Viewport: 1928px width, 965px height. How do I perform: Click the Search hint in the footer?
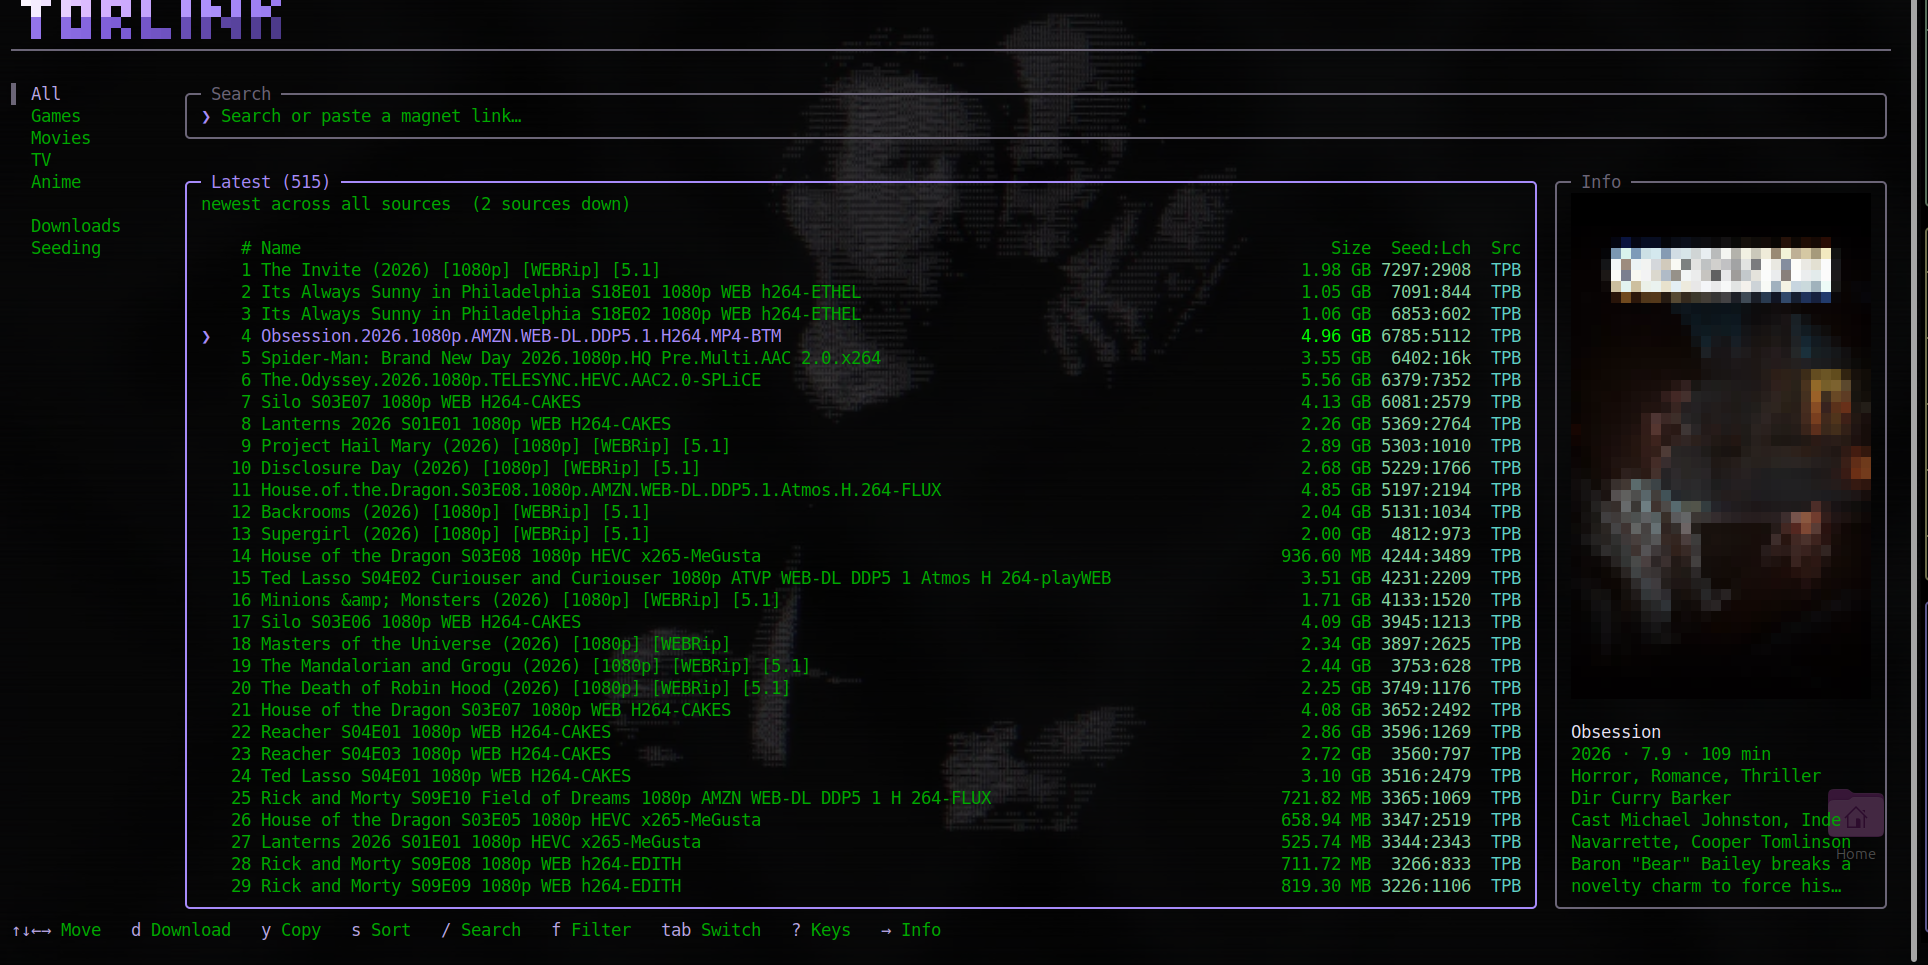pyautogui.click(x=481, y=930)
